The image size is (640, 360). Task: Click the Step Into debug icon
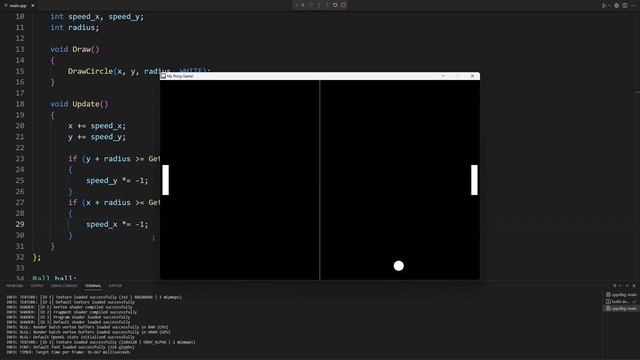click(319, 5)
